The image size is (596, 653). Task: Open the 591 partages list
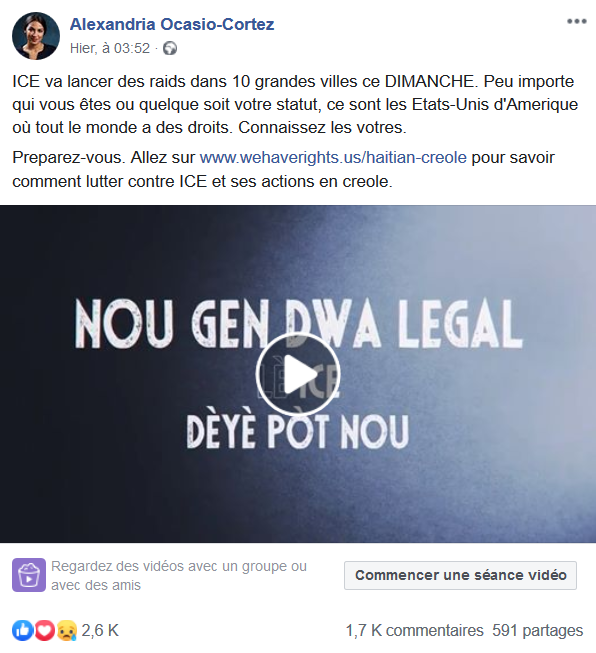[x=538, y=631]
